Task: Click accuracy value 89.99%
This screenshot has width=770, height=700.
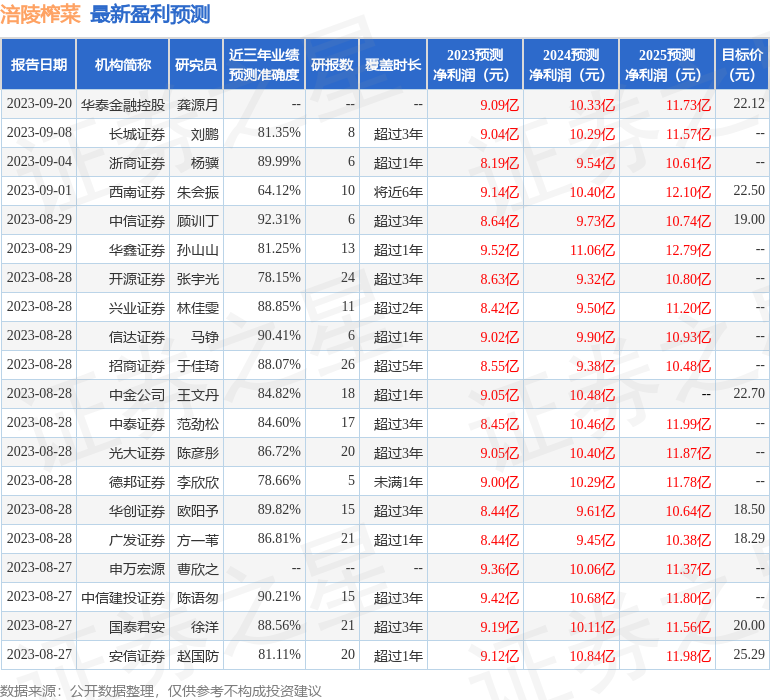Action: pos(279,162)
